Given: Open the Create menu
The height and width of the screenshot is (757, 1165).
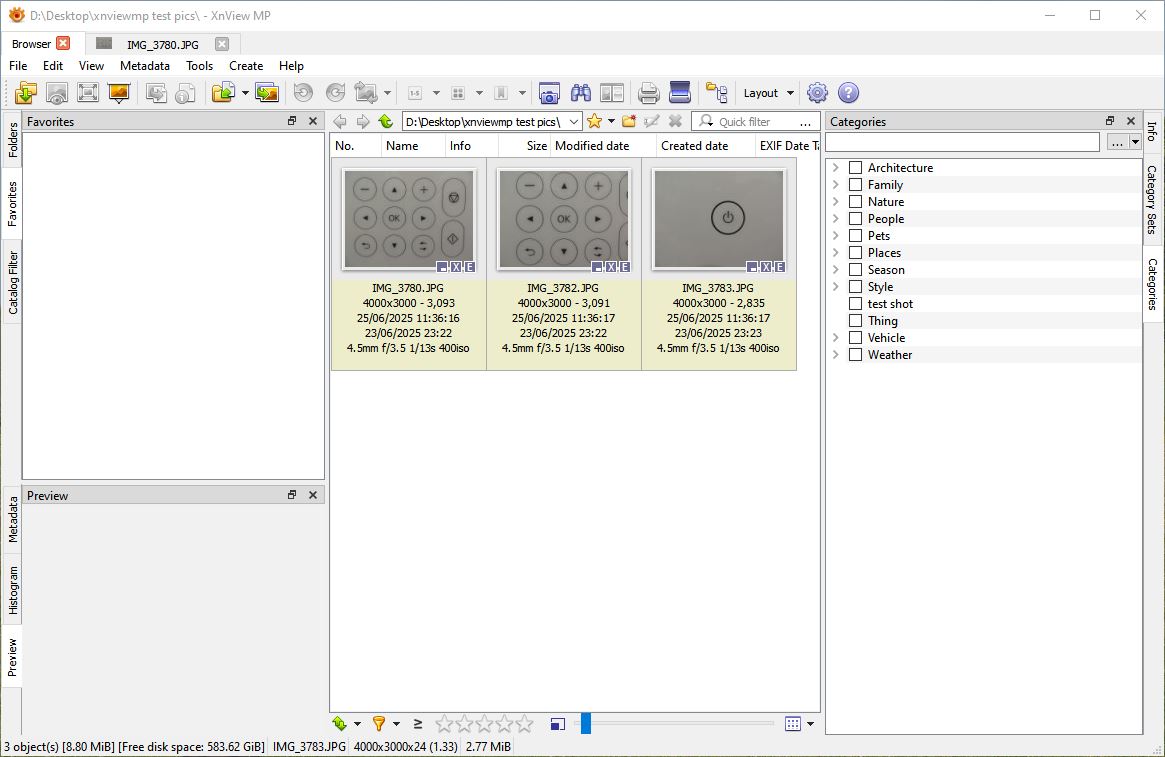Looking at the screenshot, I should 246,66.
